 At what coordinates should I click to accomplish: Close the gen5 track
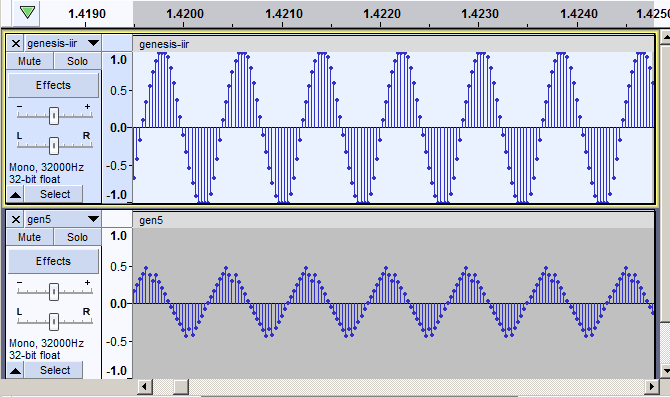coord(16,220)
